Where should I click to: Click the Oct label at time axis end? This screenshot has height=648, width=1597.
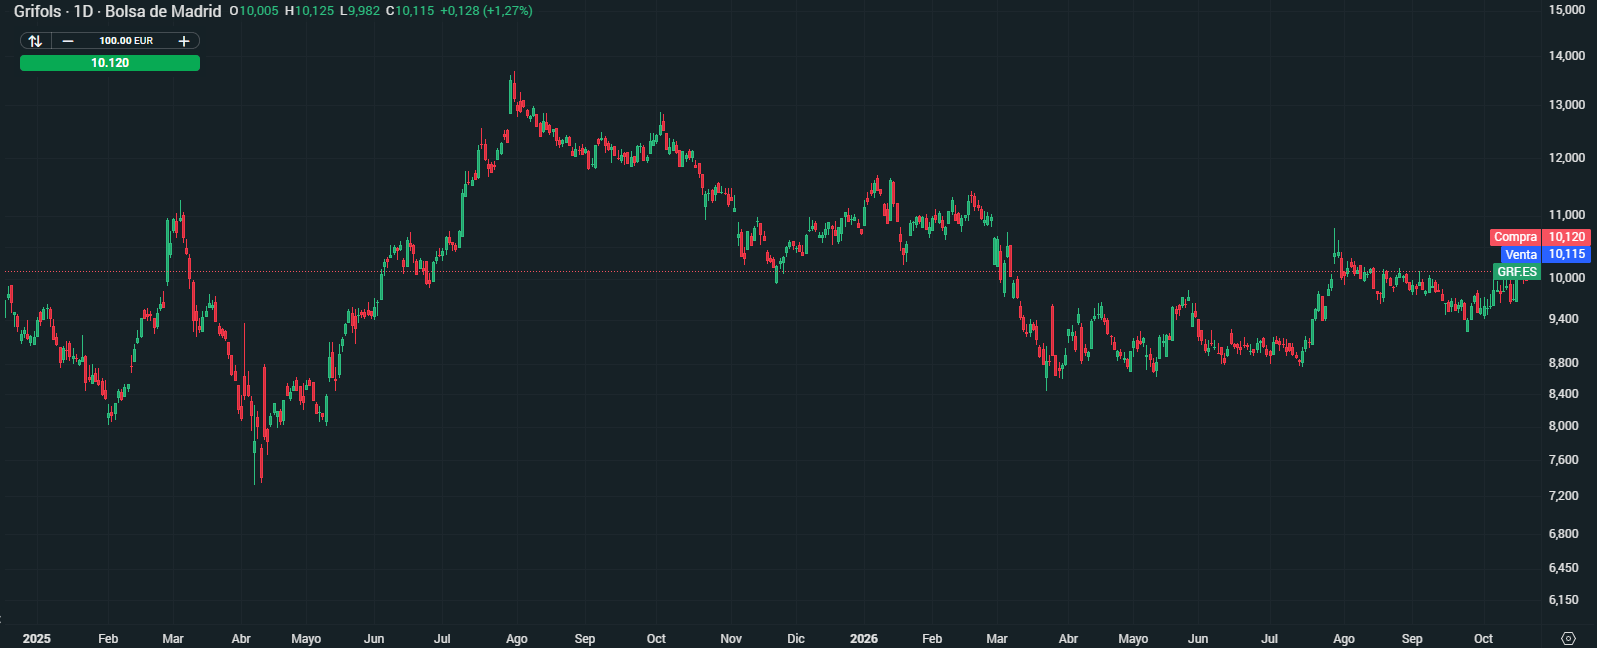[x=1483, y=639]
